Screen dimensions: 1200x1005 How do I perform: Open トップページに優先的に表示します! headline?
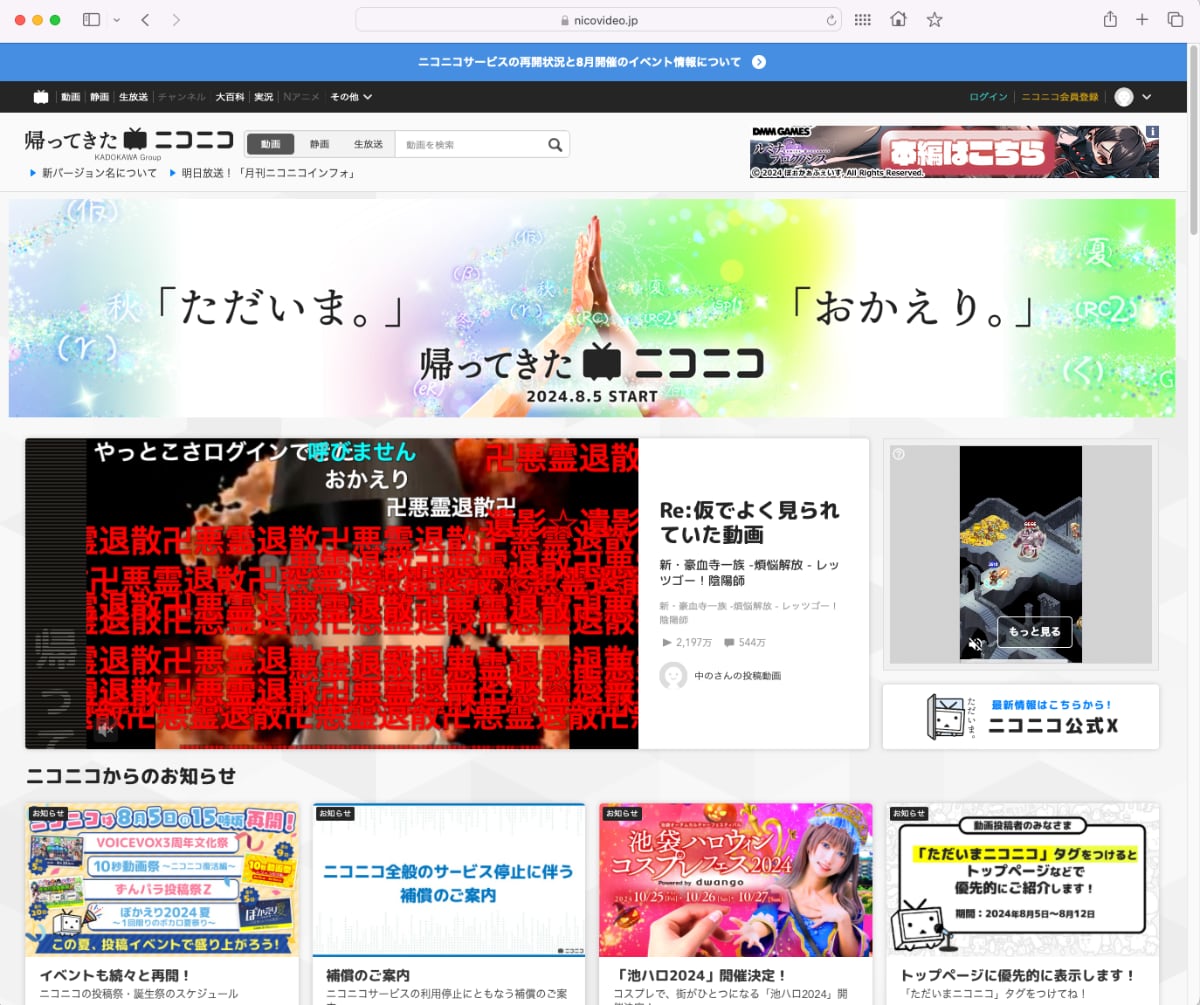[1018, 975]
